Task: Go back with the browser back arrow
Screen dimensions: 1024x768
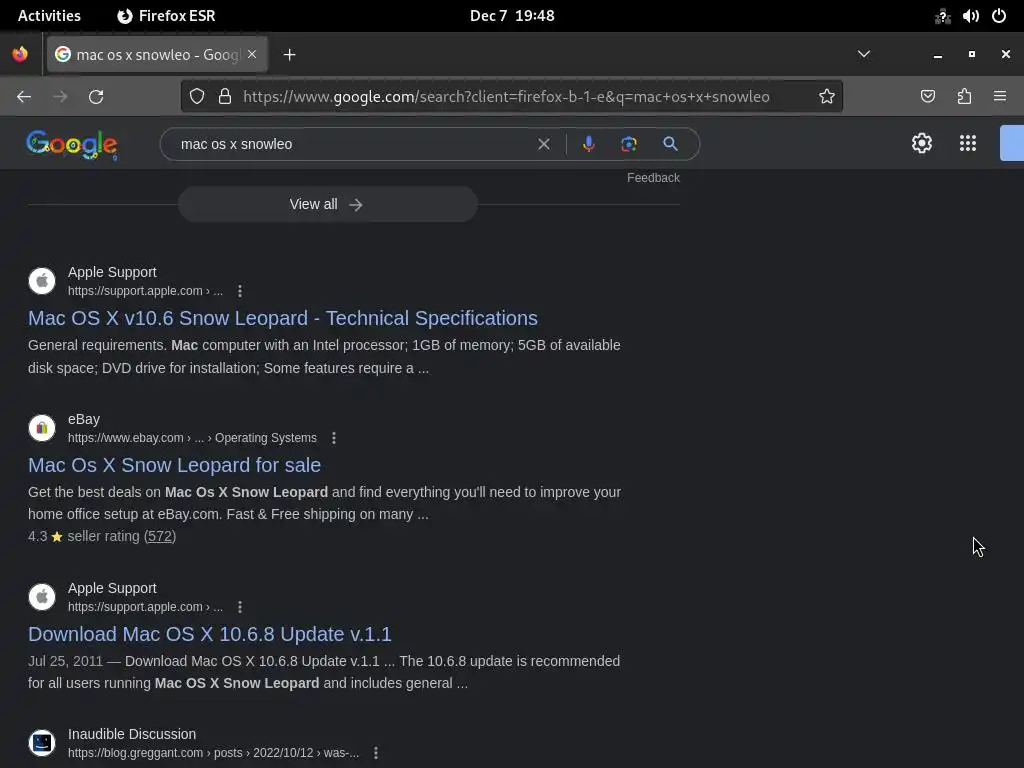Action: pos(24,97)
